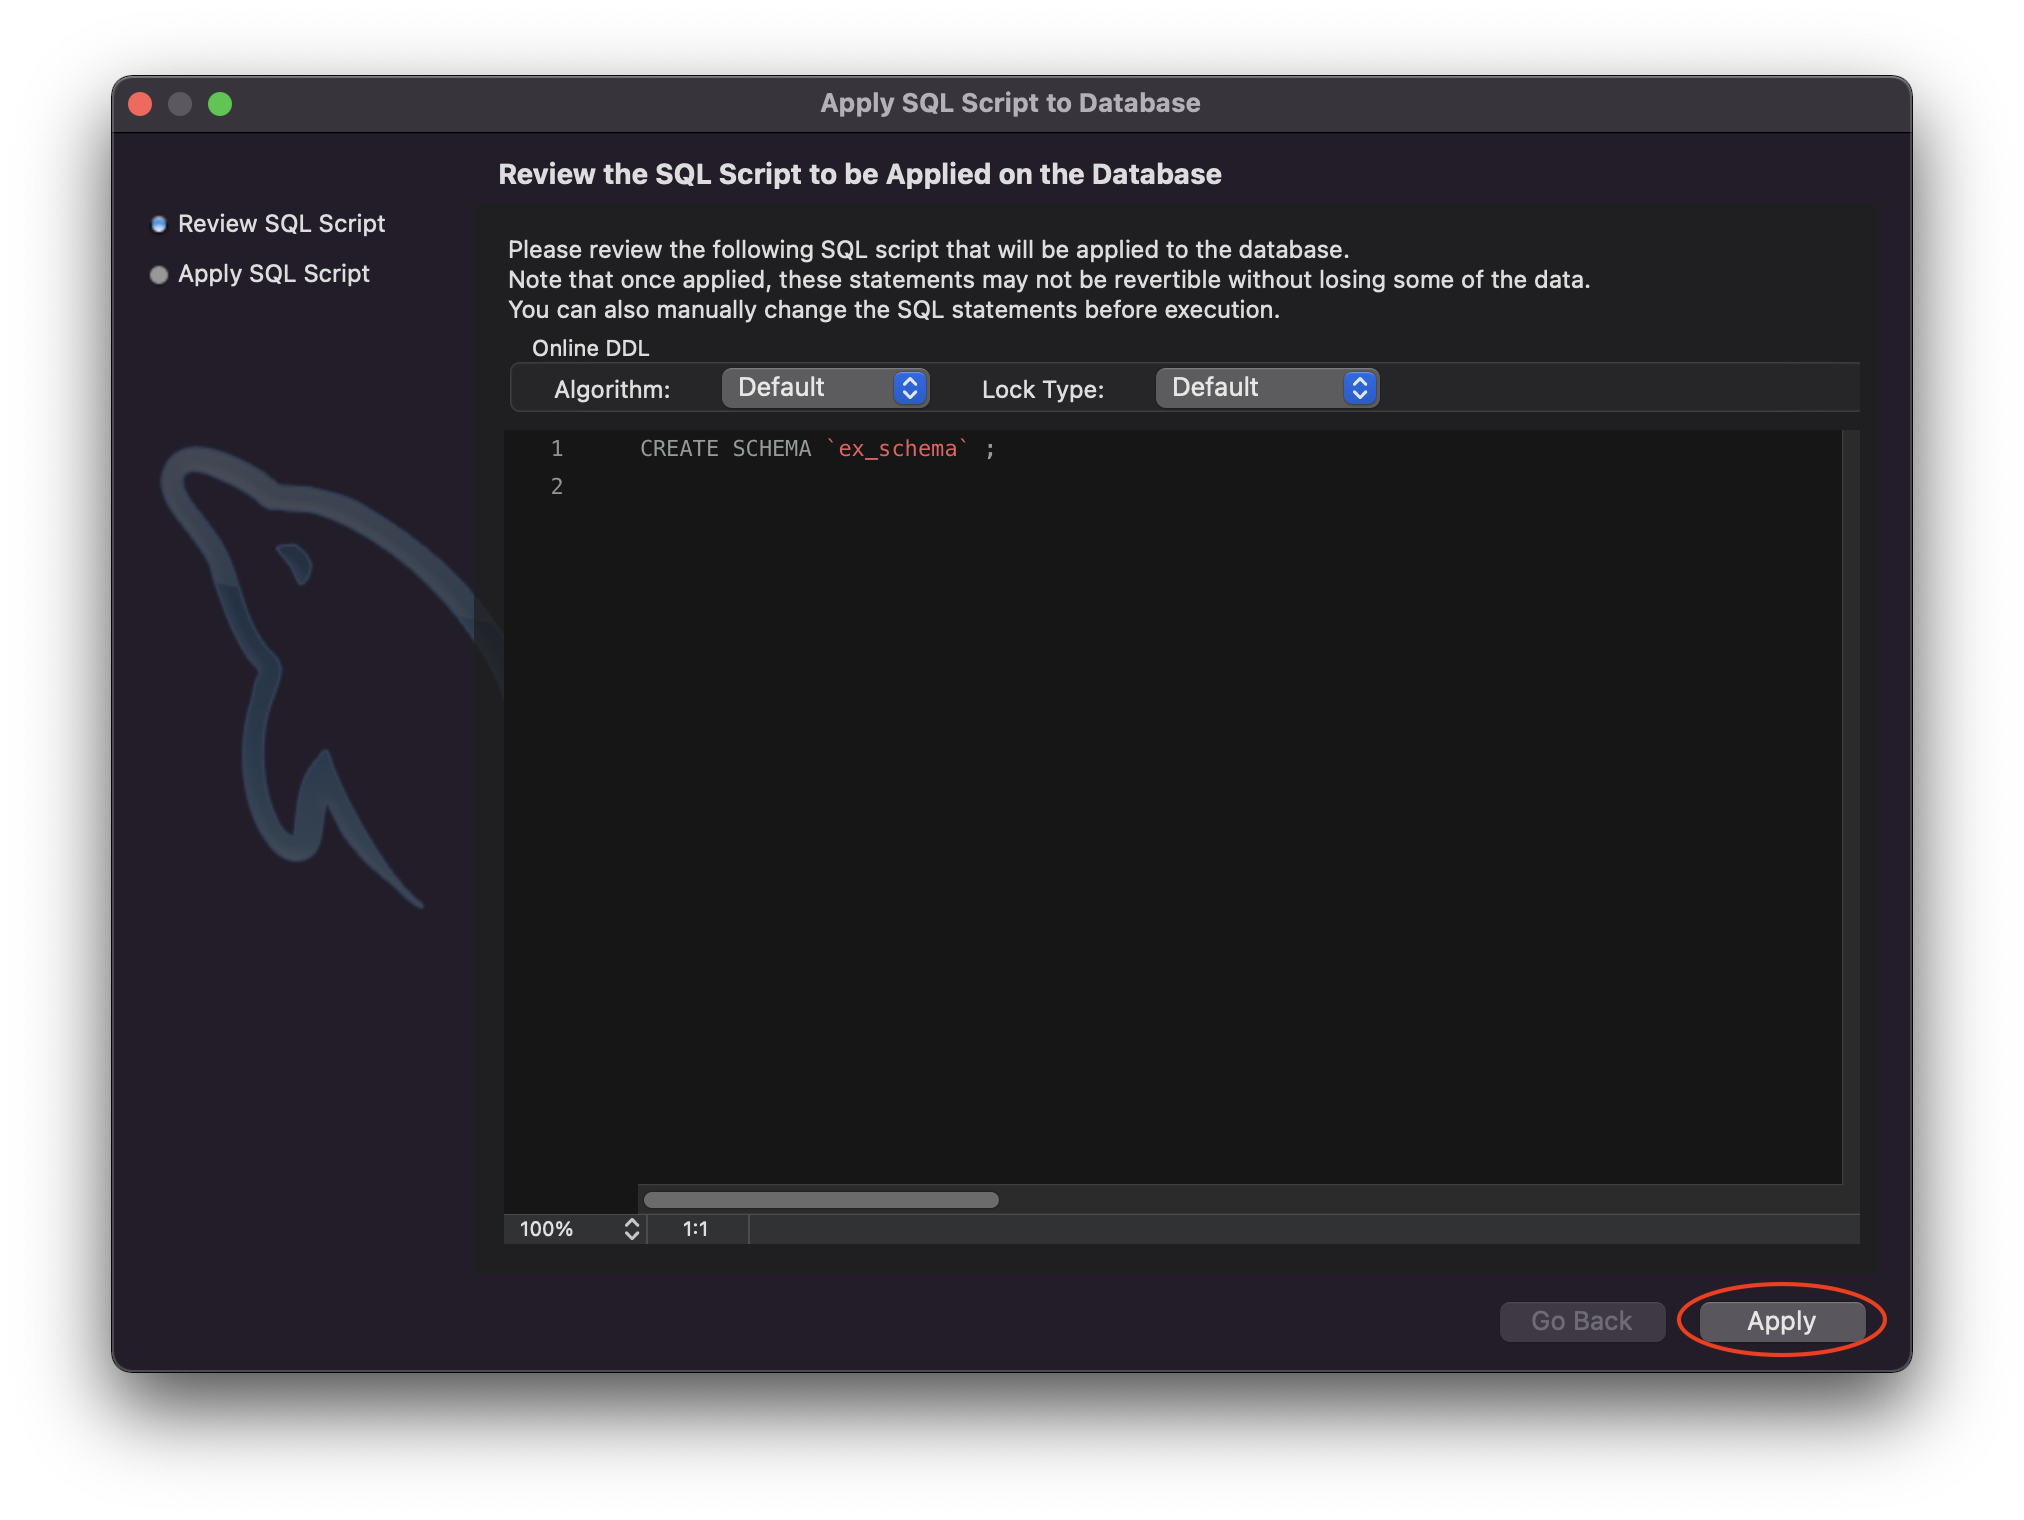Select the Review SQL Script step
2024x1520 pixels.
point(281,224)
